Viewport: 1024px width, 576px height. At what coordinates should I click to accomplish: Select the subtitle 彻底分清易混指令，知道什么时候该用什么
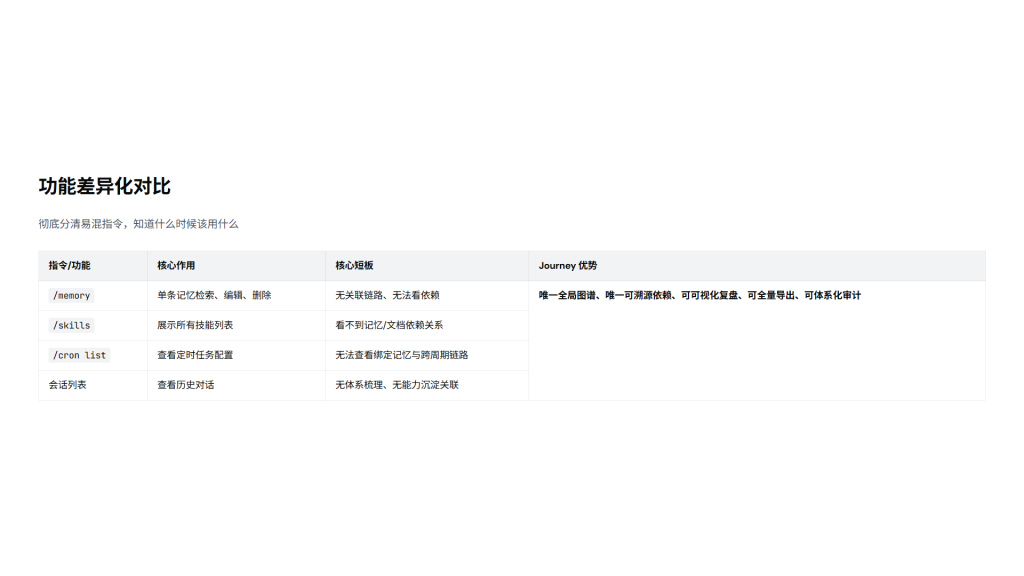tap(138, 224)
